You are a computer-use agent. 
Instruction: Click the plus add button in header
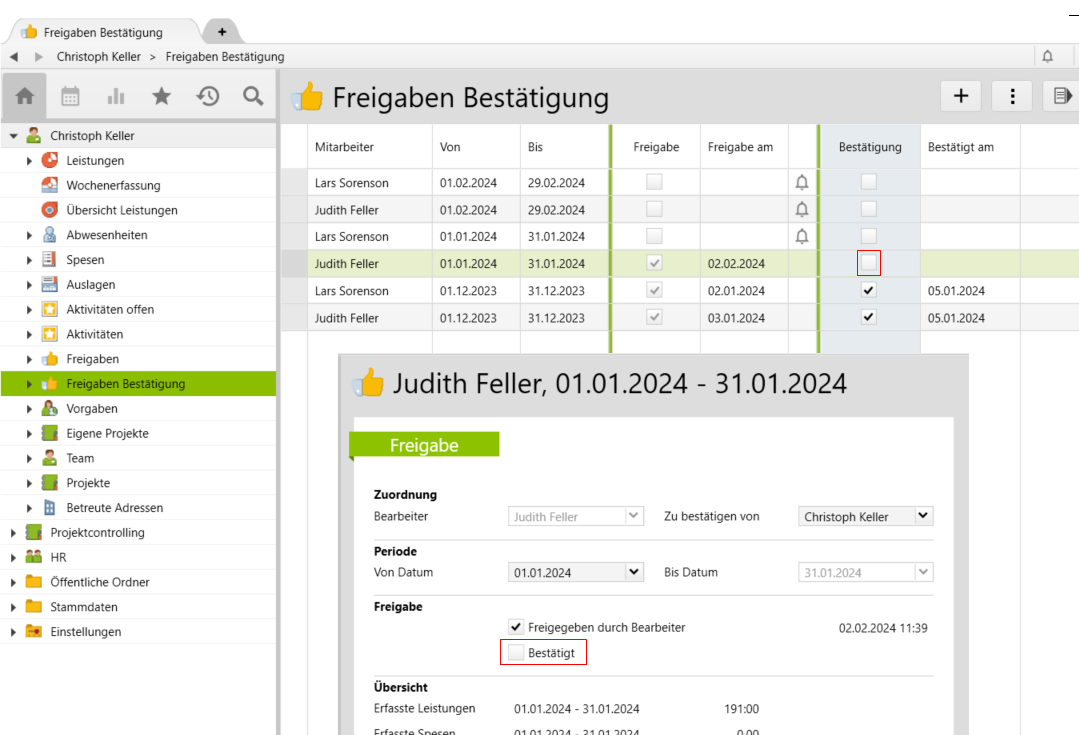coord(961,96)
